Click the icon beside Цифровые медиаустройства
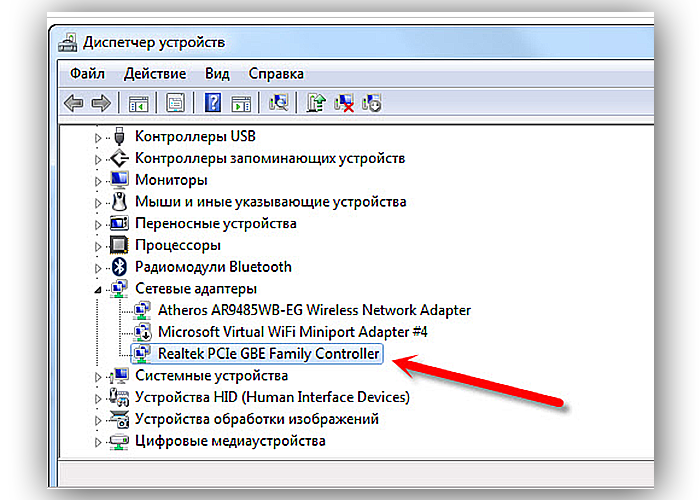The height and width of the screenshot is (500, 700). pyautogui.click(x=119, y=441)
